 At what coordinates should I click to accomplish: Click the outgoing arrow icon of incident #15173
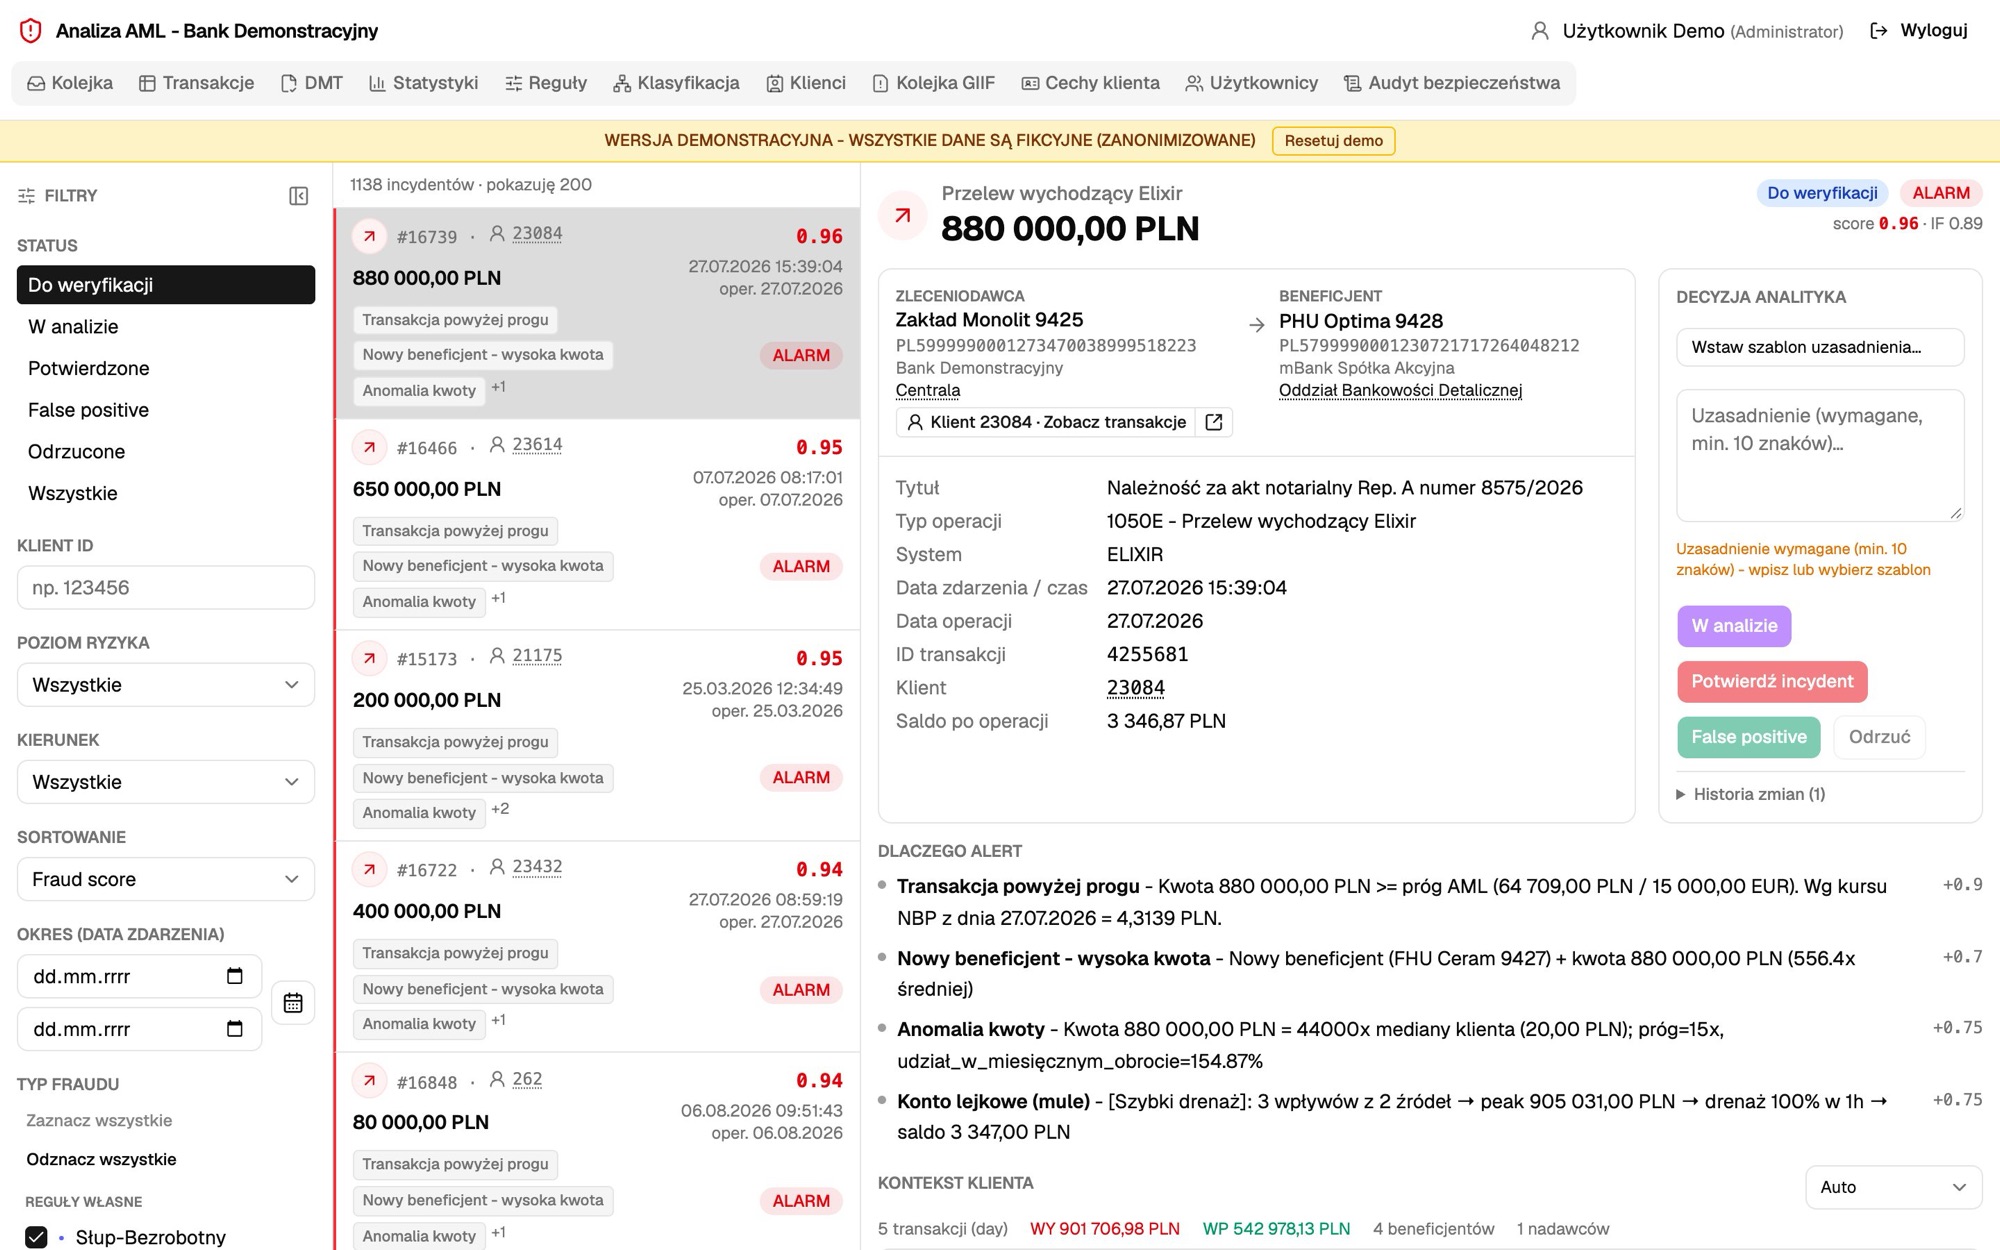click(x=369, y=658)
